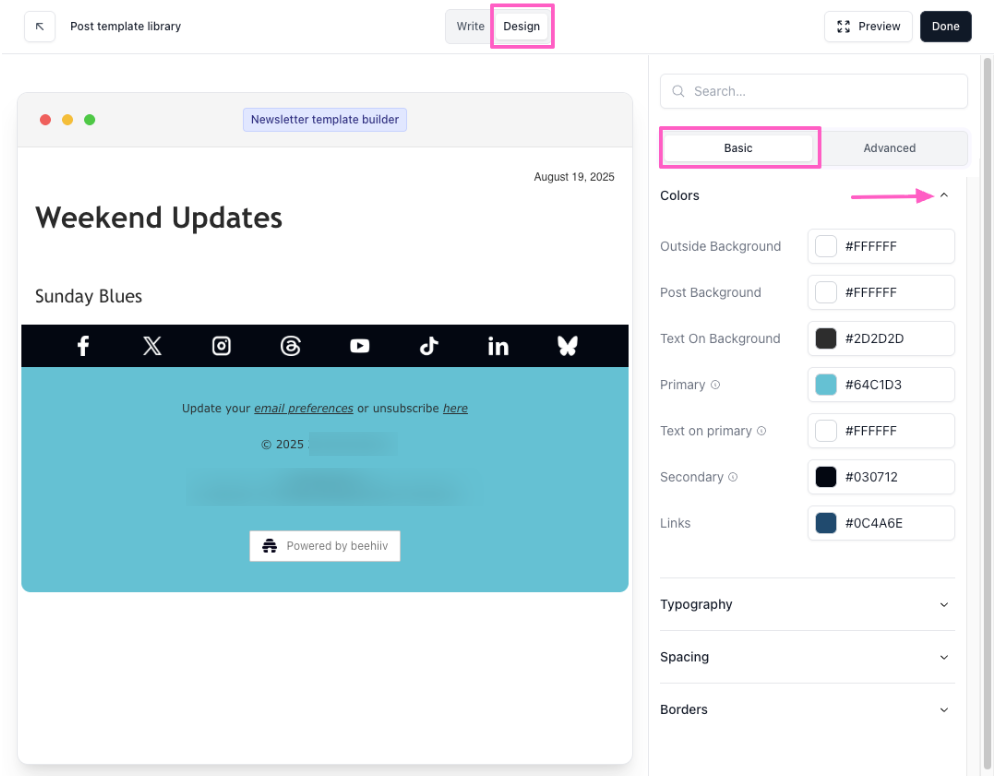Go back using the top-left arrow icon
Screen dimensions: 1000x776
(40, 27)
